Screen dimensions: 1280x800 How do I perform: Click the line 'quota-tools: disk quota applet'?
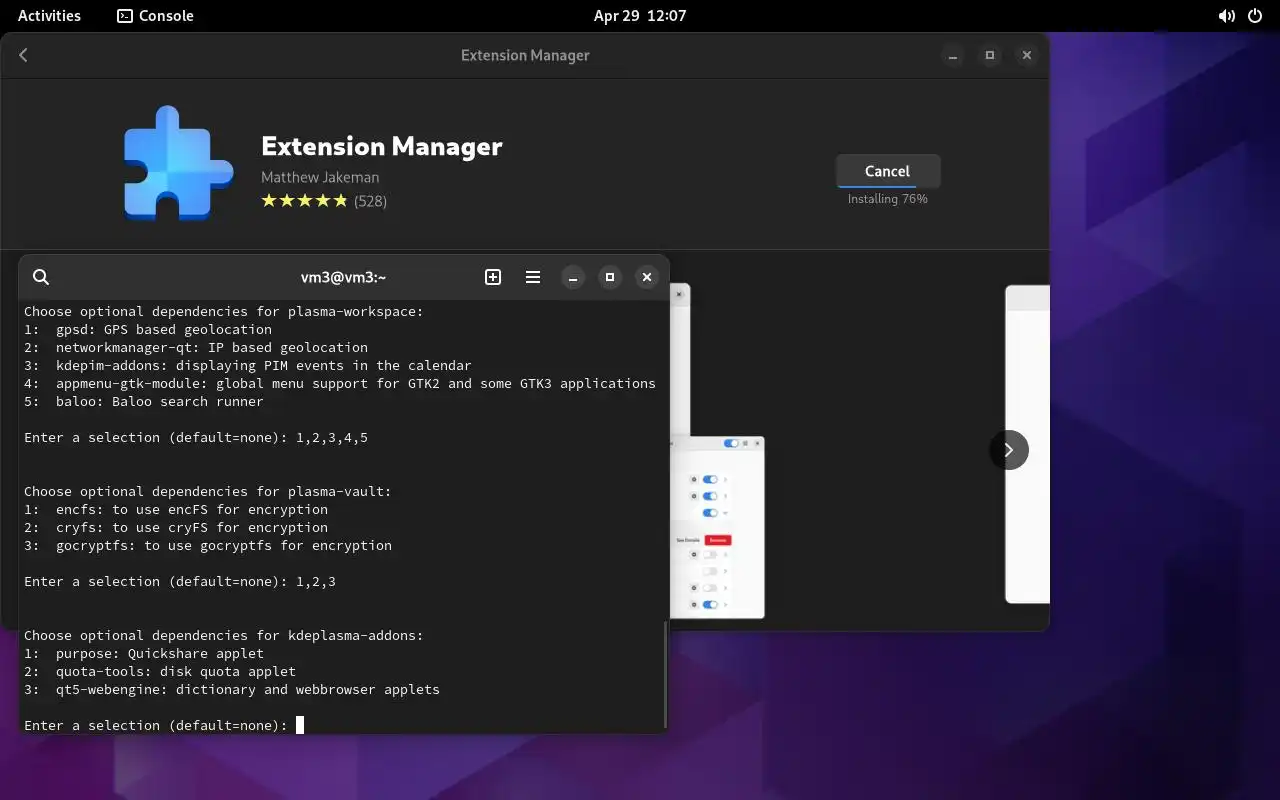pos(176,671)
